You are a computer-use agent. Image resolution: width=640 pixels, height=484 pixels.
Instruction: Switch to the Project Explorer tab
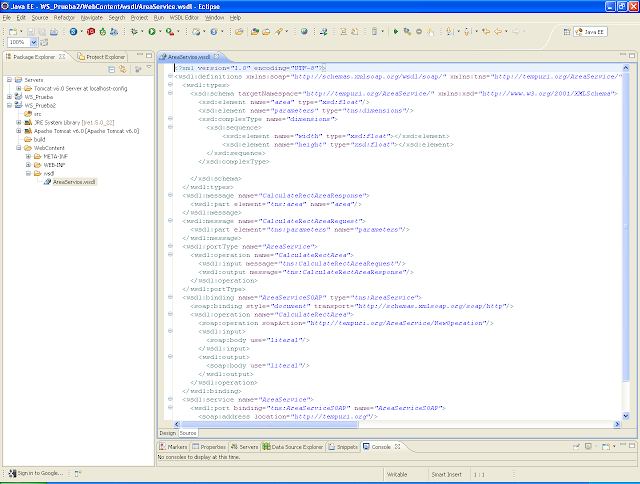pyautogui.click(x=102, y=57)
